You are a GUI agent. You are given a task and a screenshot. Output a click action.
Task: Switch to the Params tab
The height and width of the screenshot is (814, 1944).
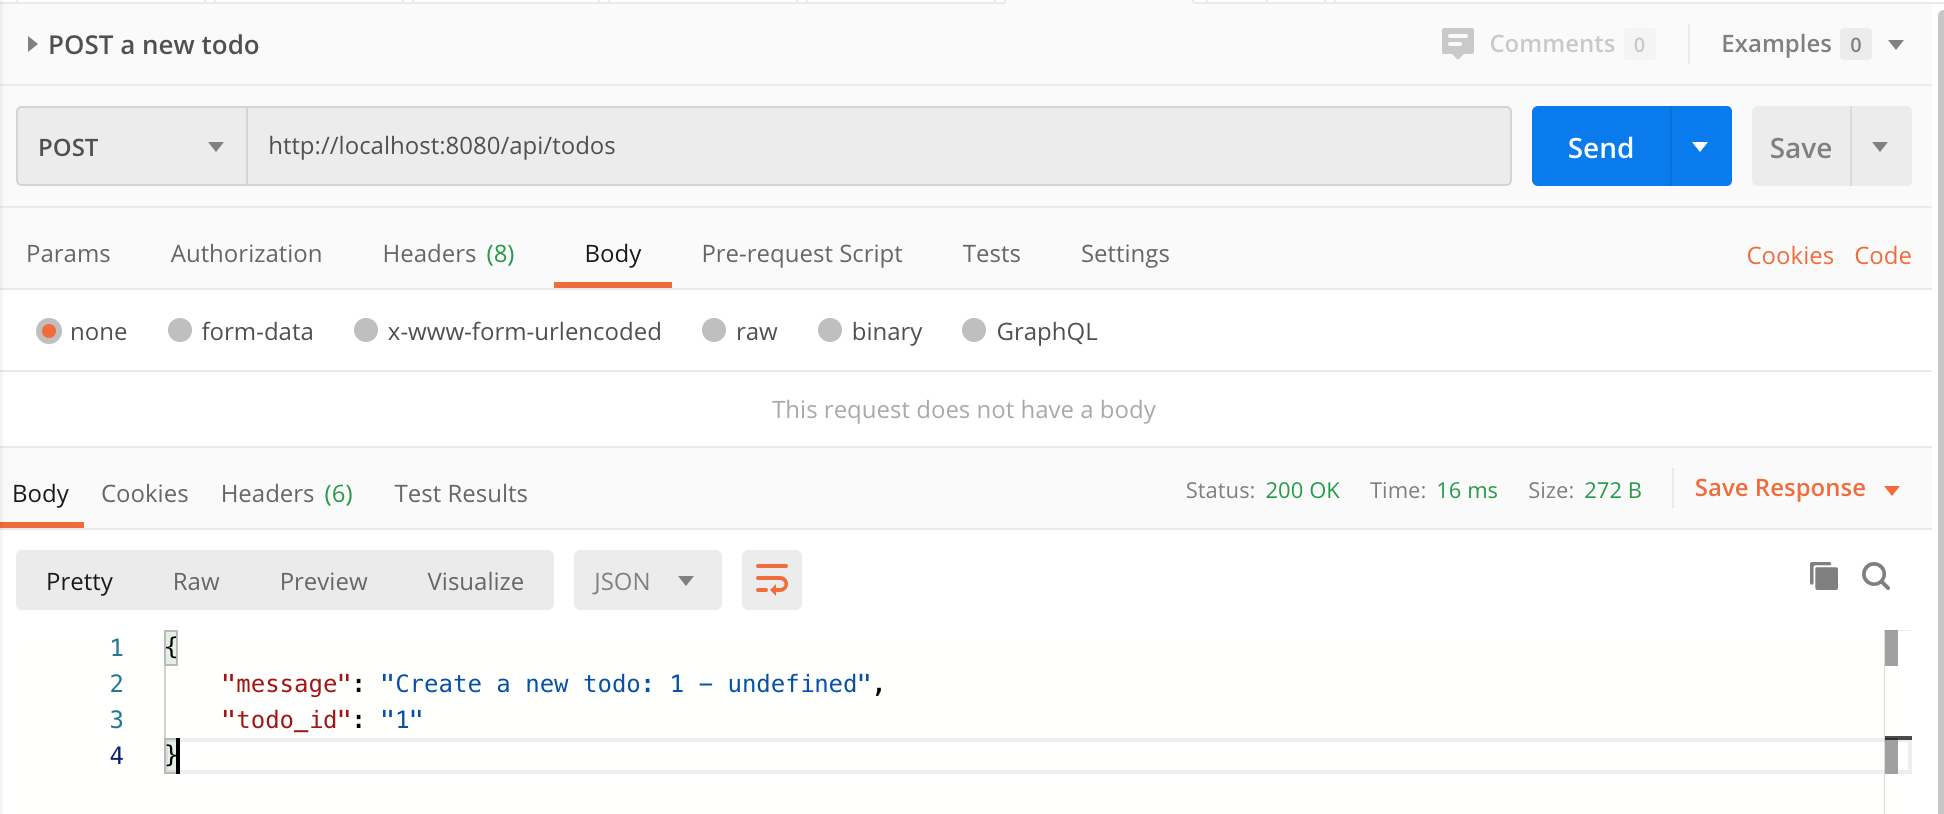[x=68, y=254]
